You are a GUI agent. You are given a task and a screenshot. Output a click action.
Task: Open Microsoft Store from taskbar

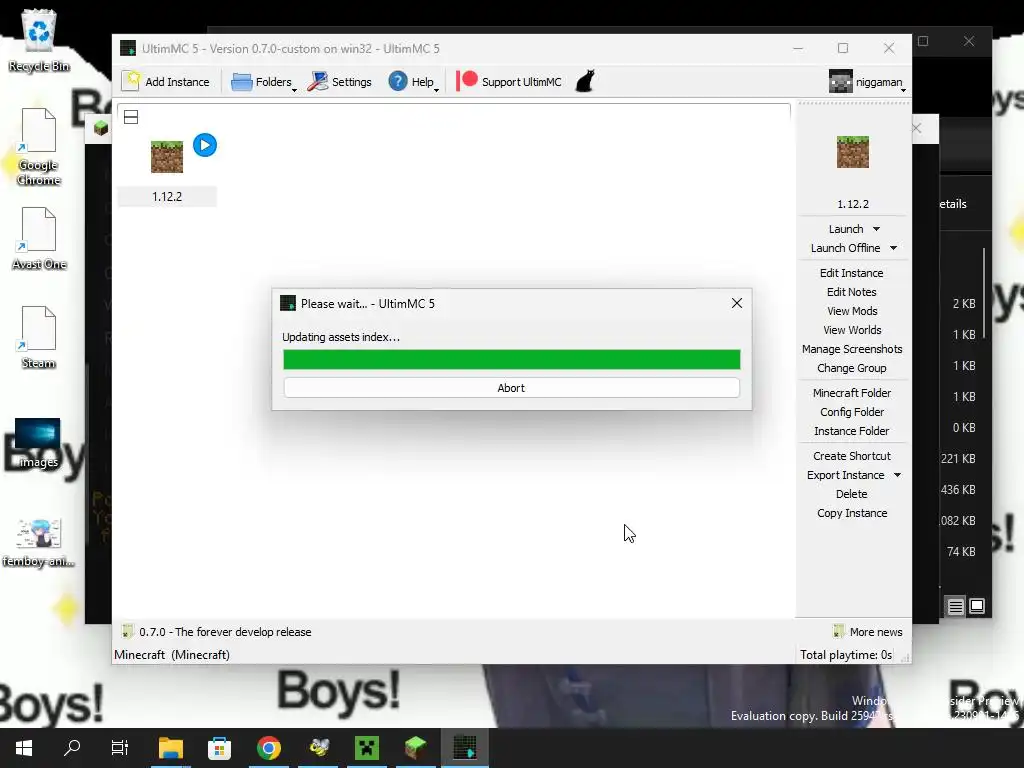[x=219, y=748]
